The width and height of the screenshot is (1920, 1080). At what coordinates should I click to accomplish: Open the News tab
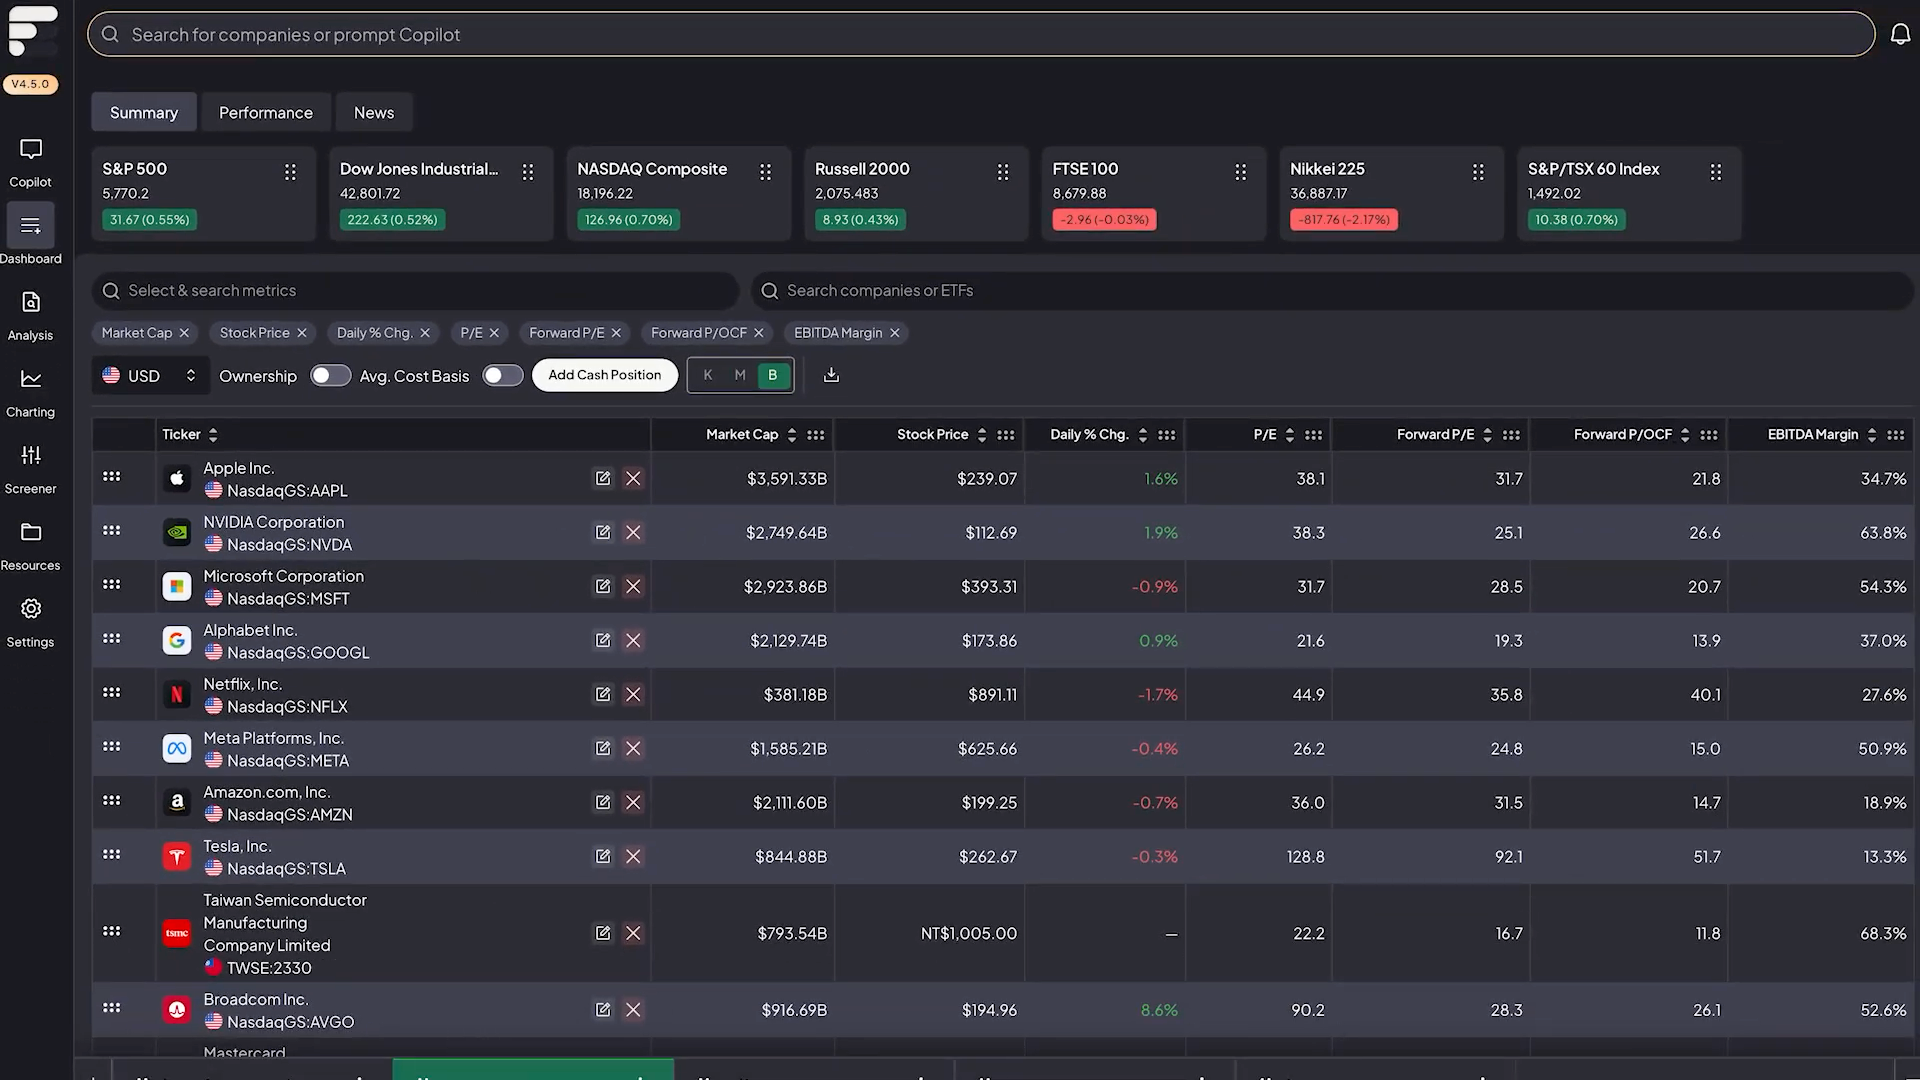pyautogui.click(x=374, y=113)
